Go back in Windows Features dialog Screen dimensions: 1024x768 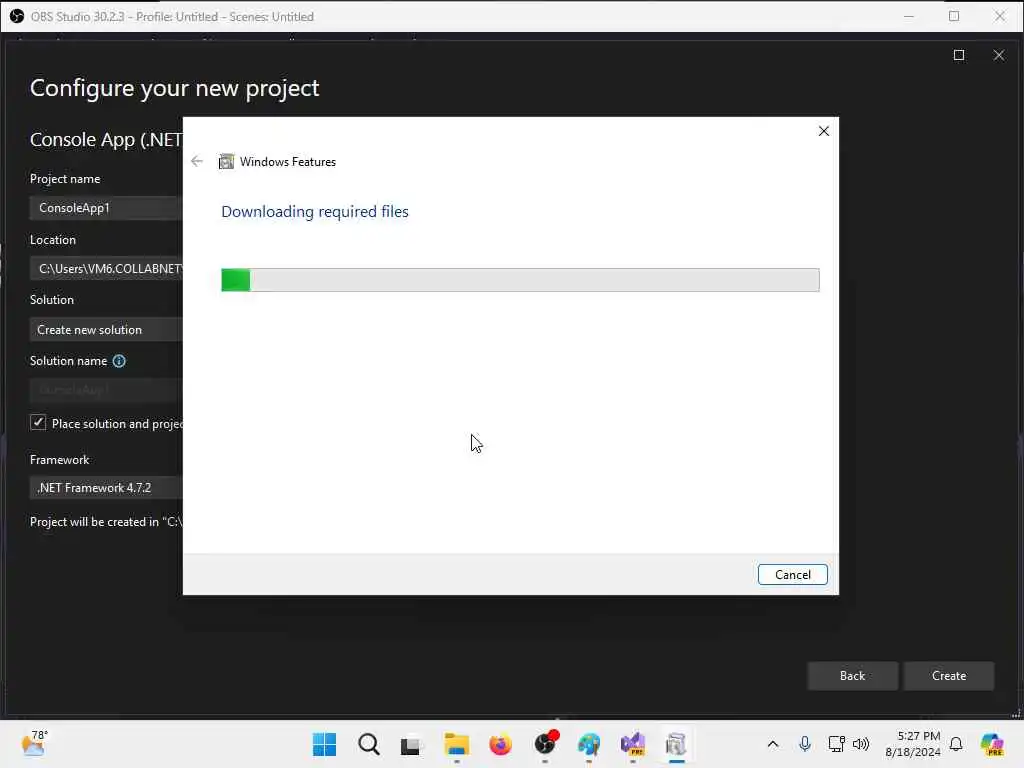coord(197,161)
